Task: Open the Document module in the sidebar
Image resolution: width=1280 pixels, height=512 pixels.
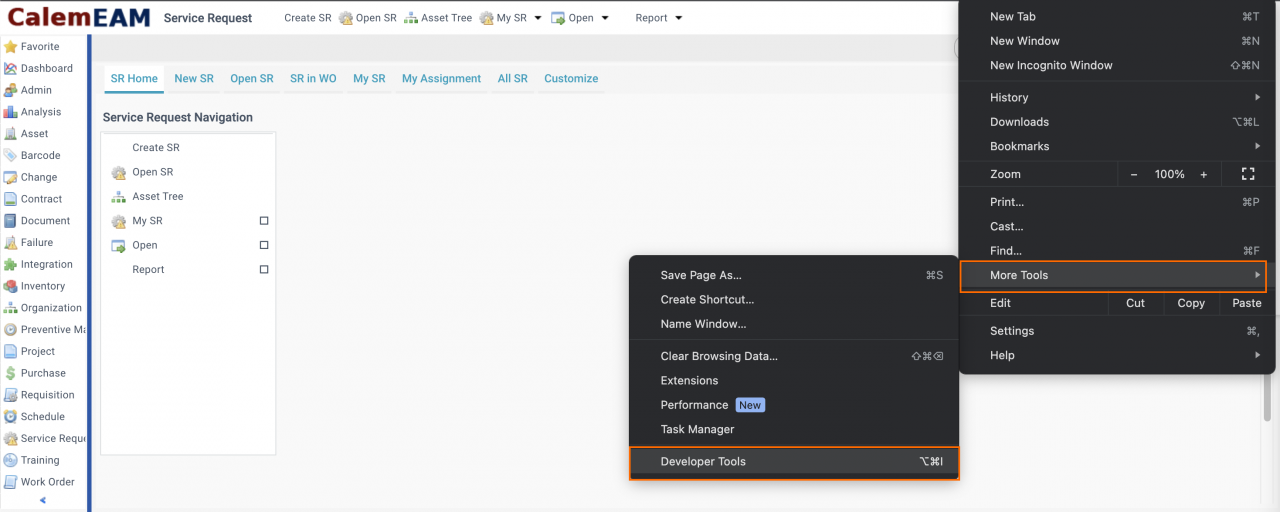Action: click(x=37, y=221)
